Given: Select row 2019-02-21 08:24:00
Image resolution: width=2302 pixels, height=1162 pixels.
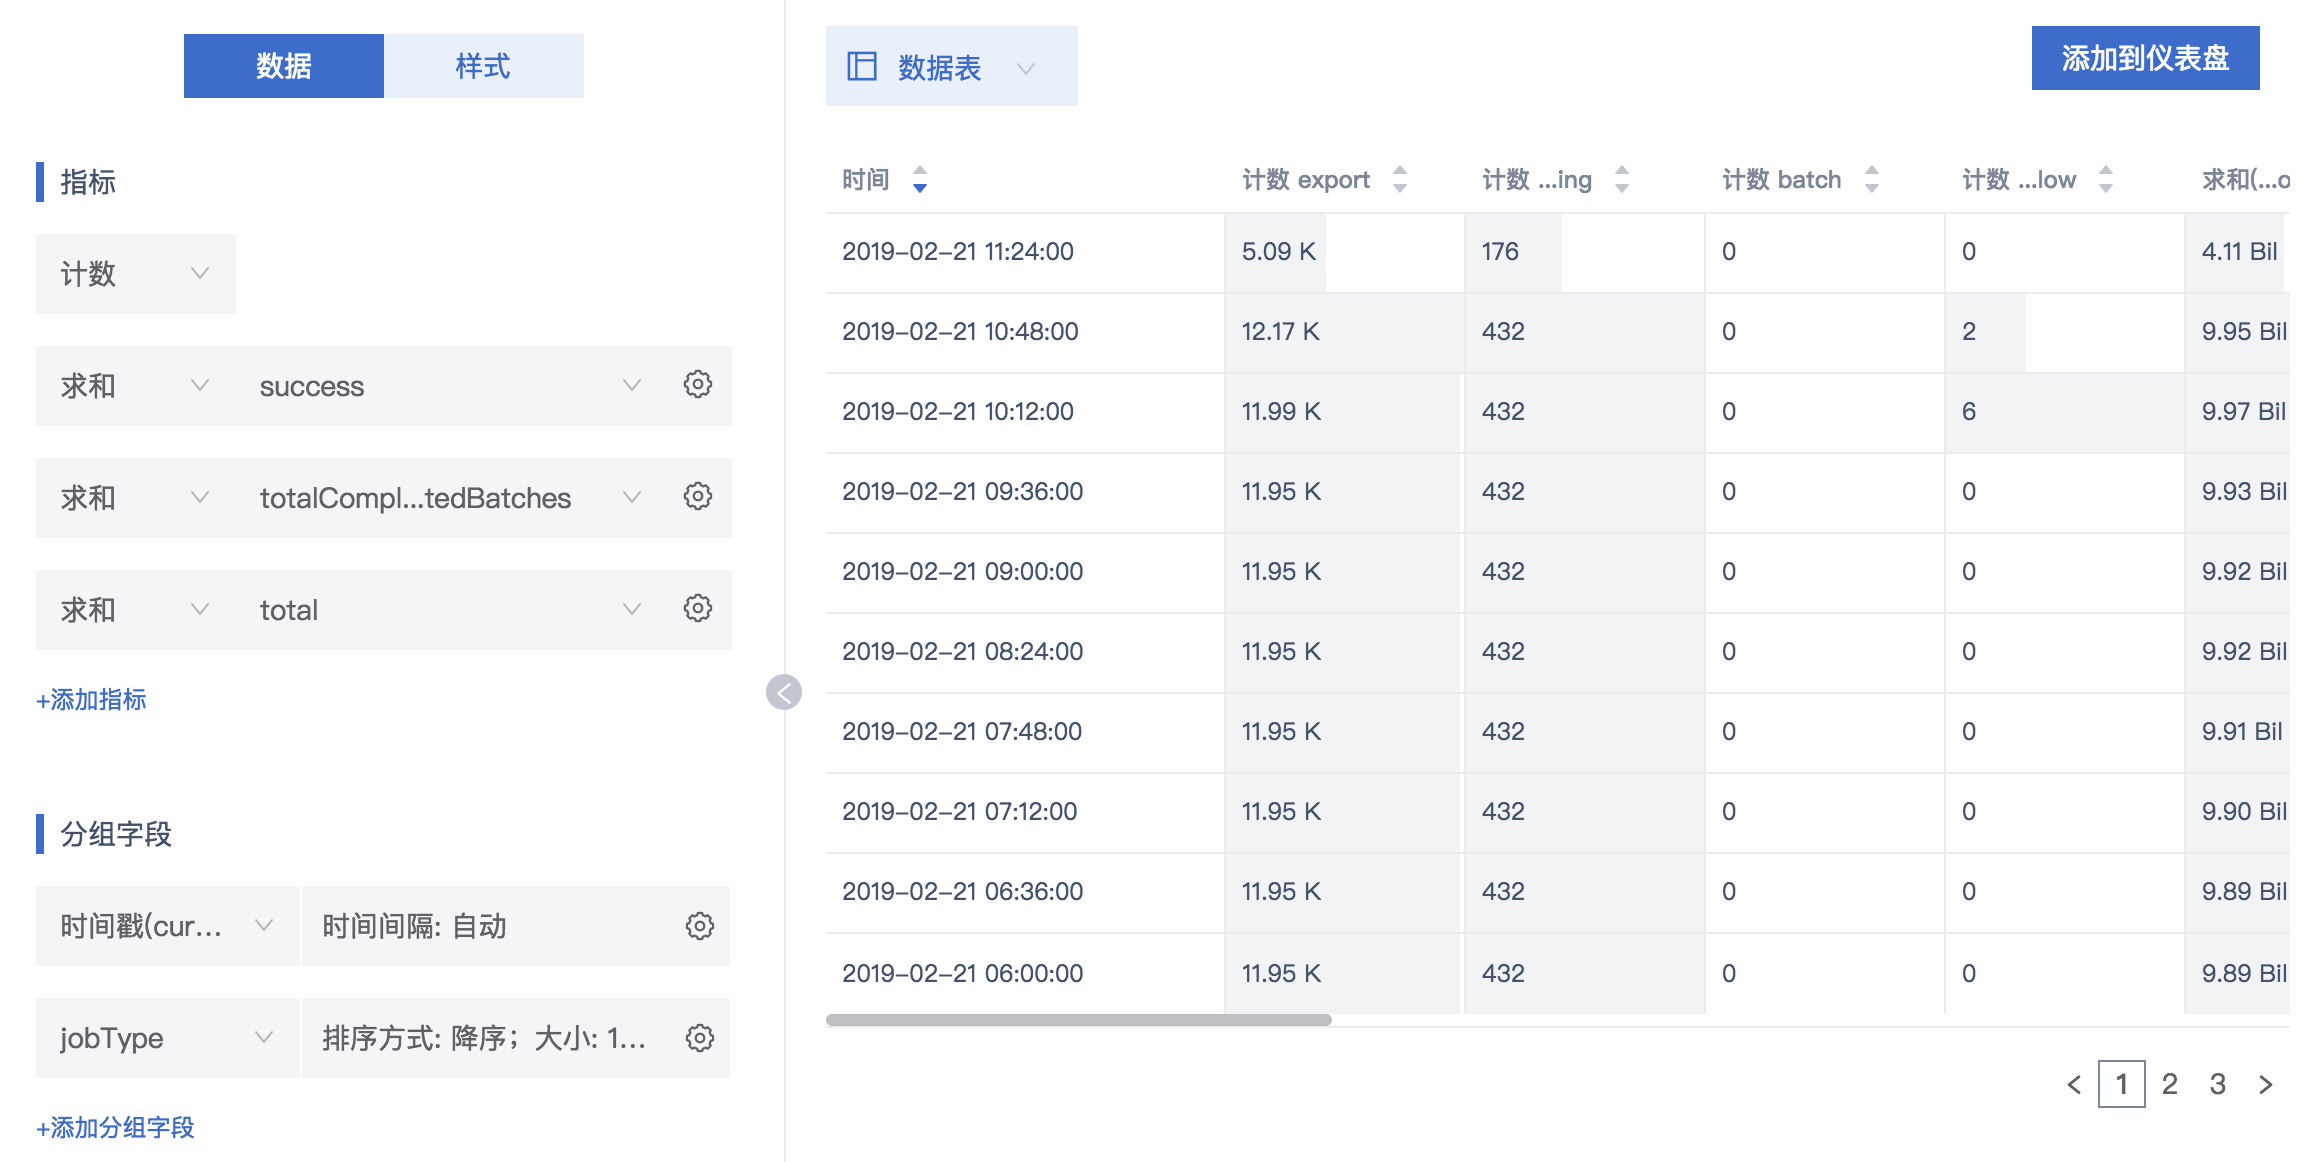Looking at the screenshot, I should click(x=1558, y=652).
